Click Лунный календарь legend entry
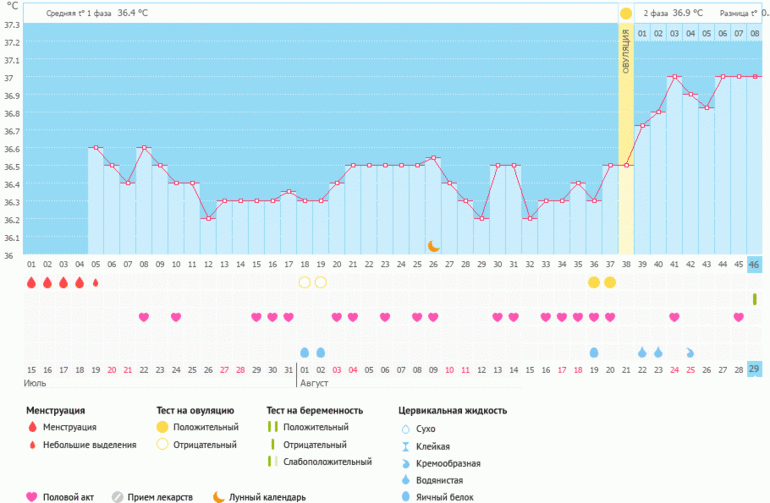Image resolution: width=770 pixels, height=503 pixels. 261,496
